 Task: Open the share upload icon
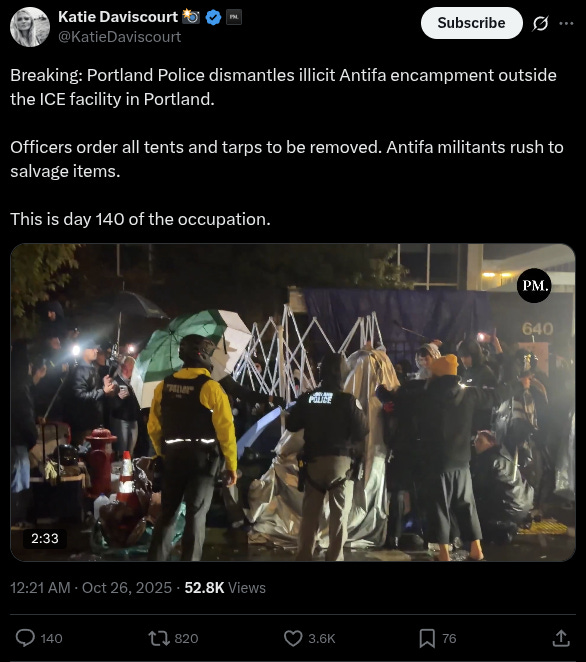[561, 638]
